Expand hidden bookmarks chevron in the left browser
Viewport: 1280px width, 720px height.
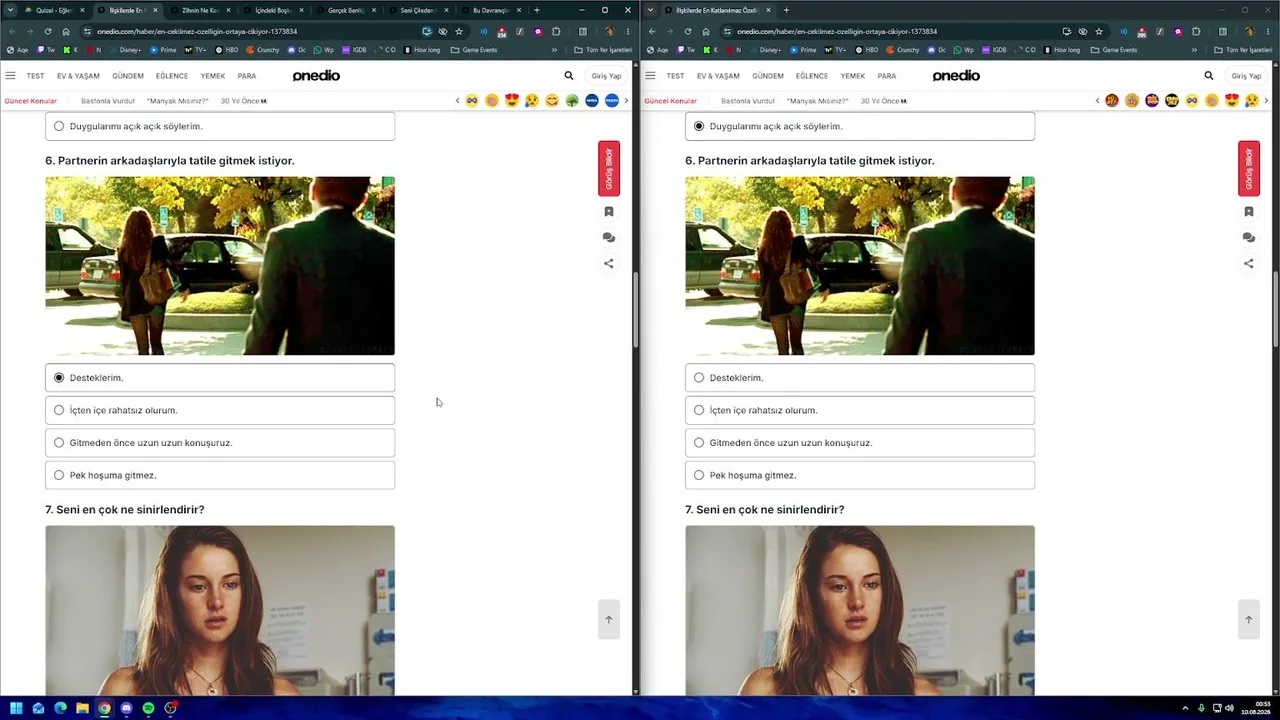click(x=554, y=50)
